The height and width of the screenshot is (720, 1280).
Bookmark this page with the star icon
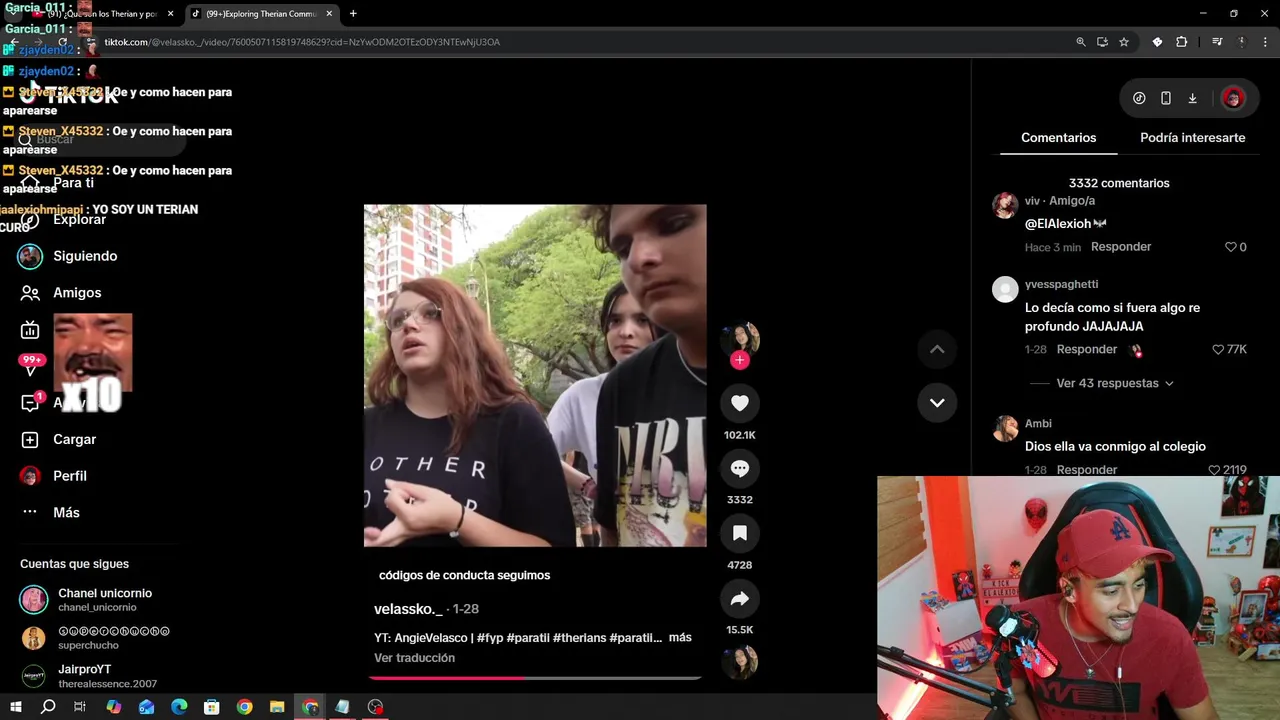click(1124, 42)
